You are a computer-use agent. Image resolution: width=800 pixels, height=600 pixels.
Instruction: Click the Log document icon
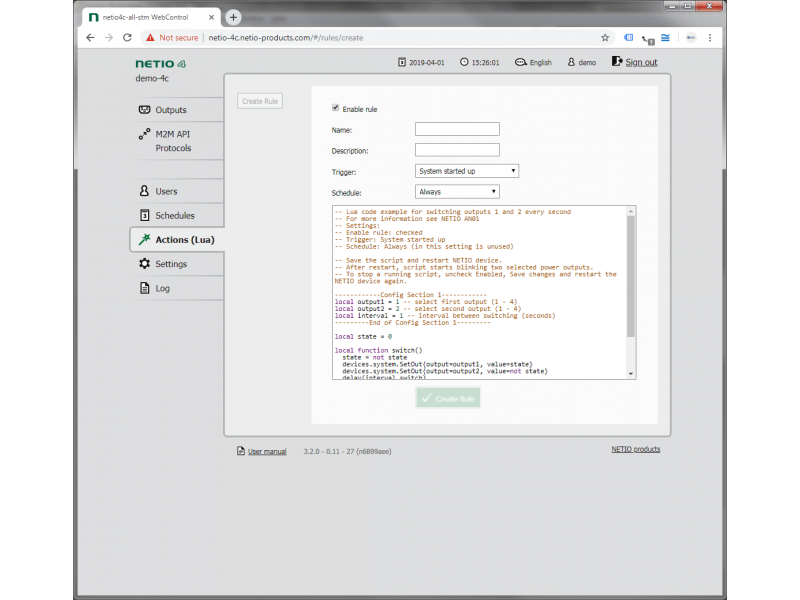click(144, 288)
